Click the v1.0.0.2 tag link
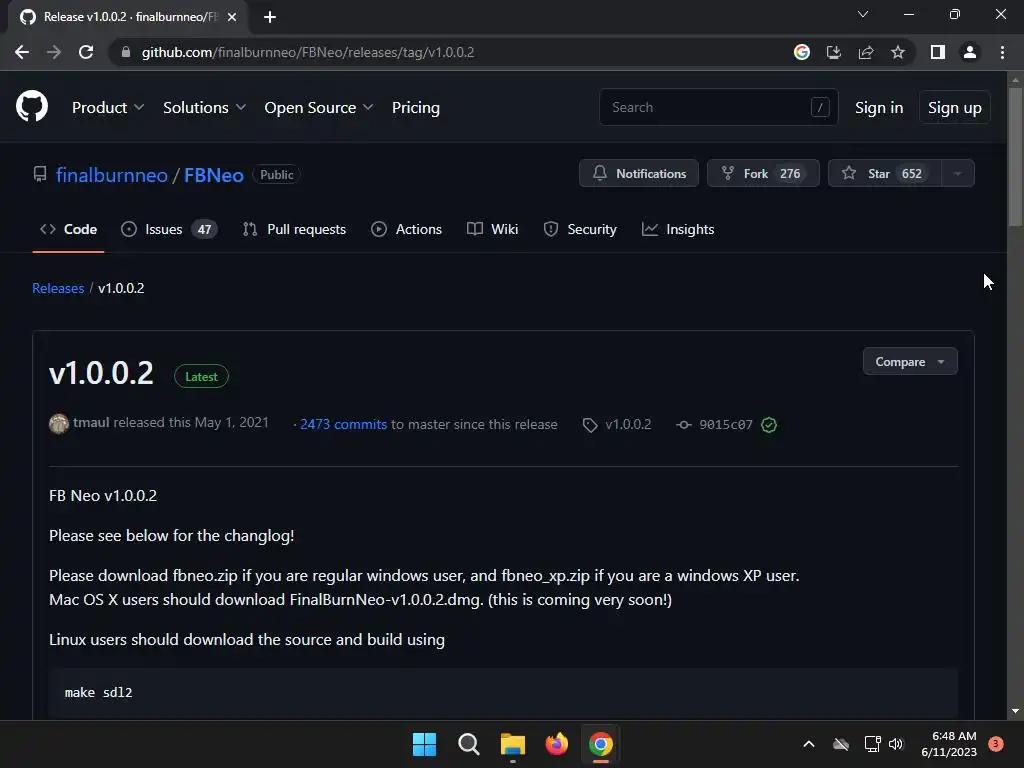This screenshot has width=1024, height=768. pos(617,424)
